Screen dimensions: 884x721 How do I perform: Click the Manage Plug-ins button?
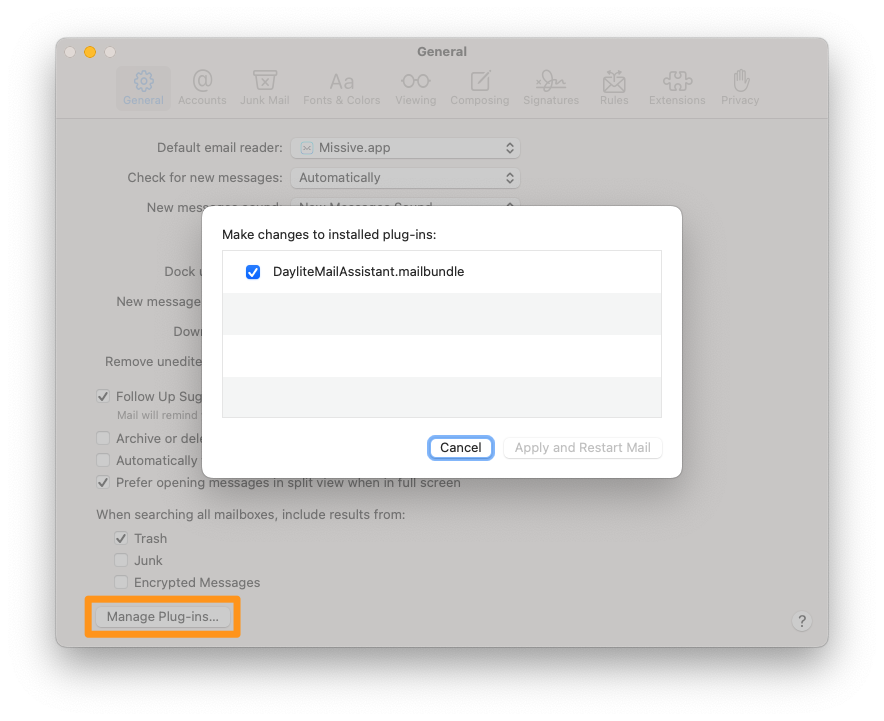tap(162, 616)
